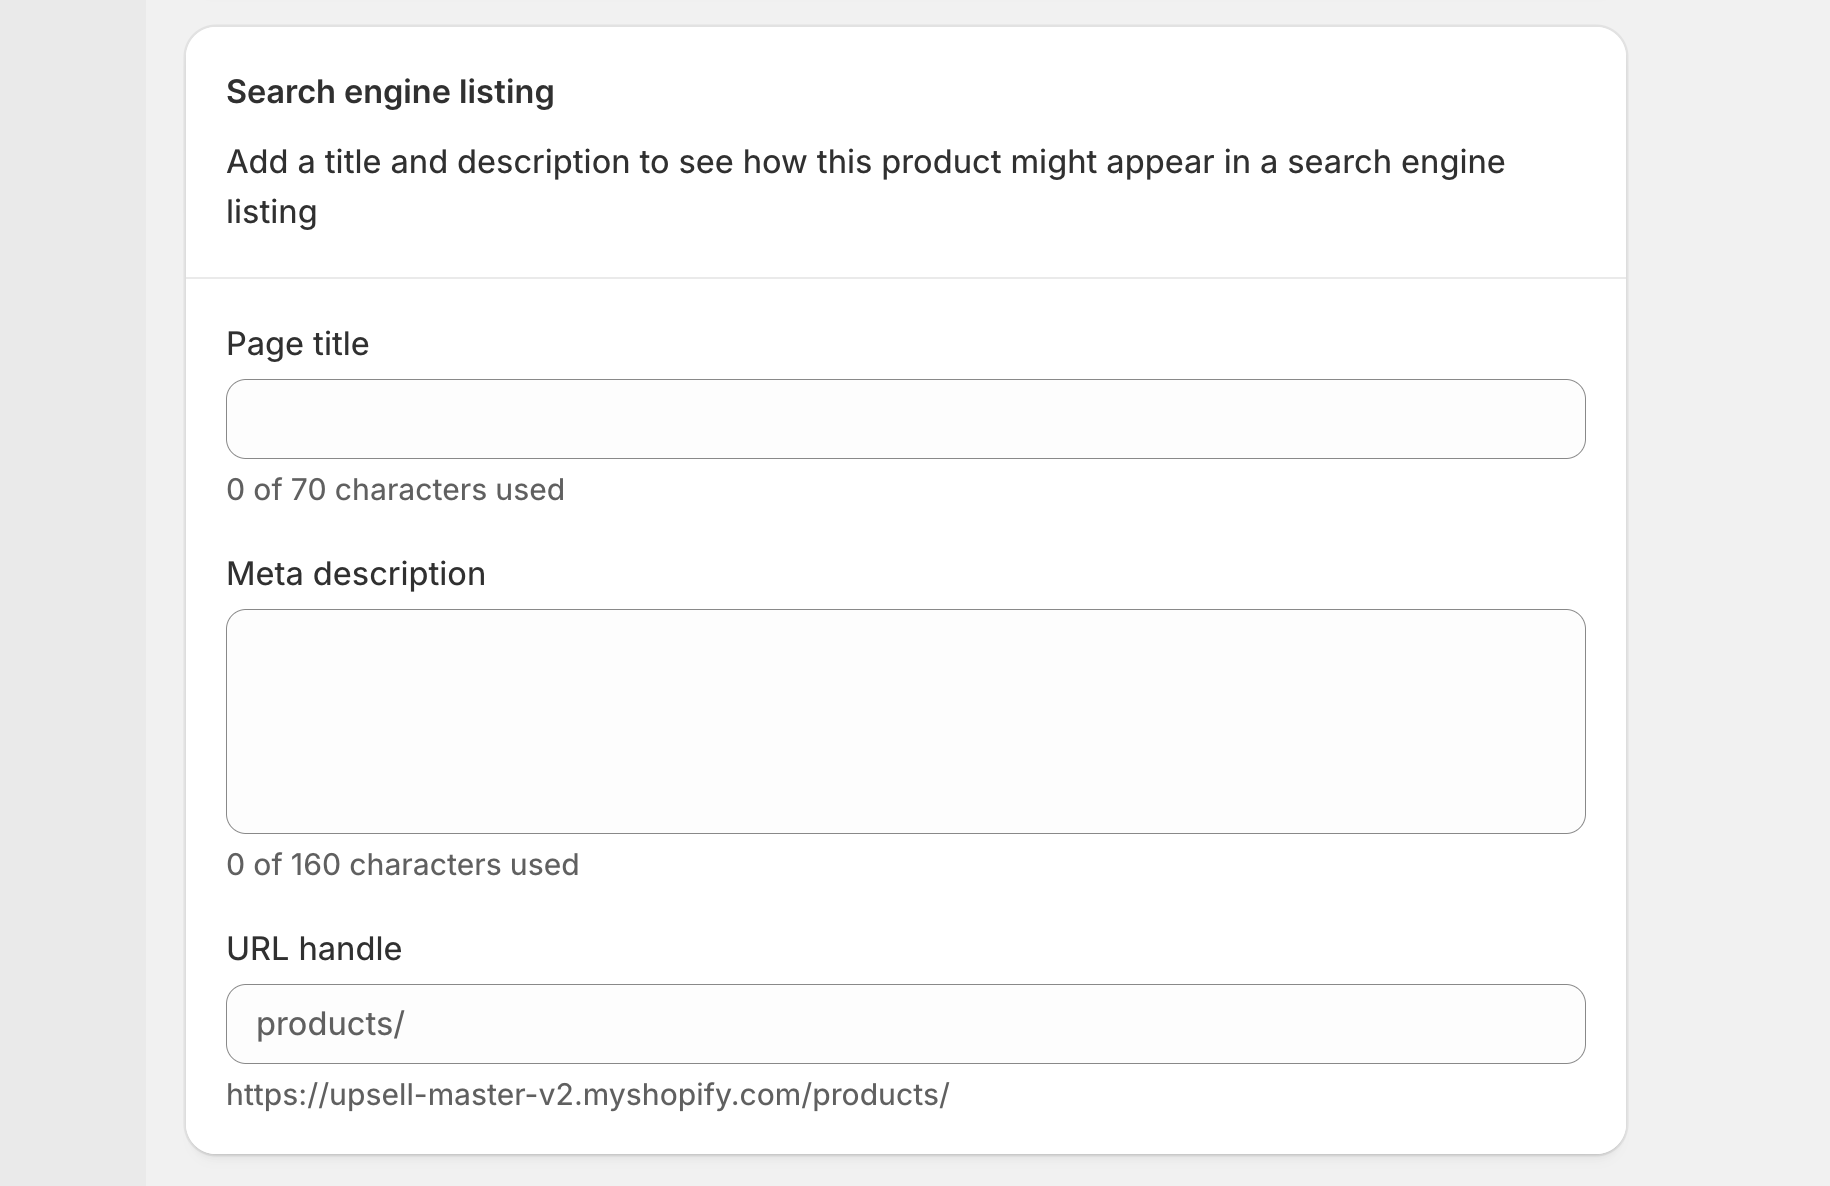Viewport: 1830px width, 1186px height.
Task: Click the "products/" prefix in URL handle
Action: click(330, 1024)
